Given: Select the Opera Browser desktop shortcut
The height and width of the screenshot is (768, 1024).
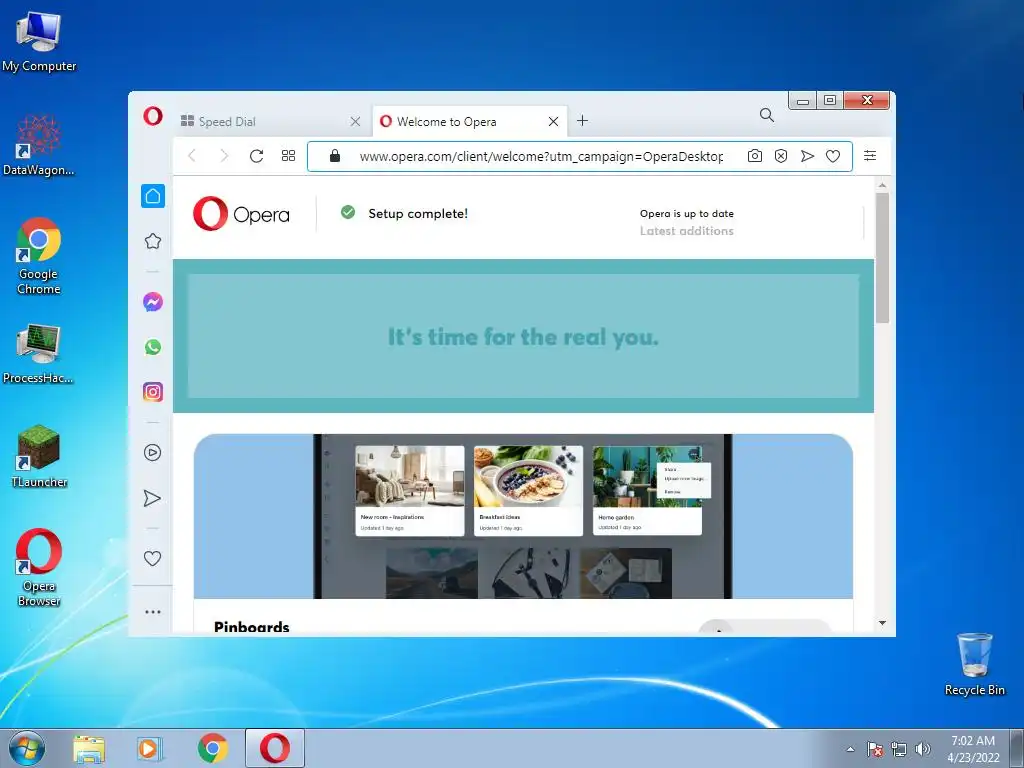Looking at the screenshot, I should [39, 568].
